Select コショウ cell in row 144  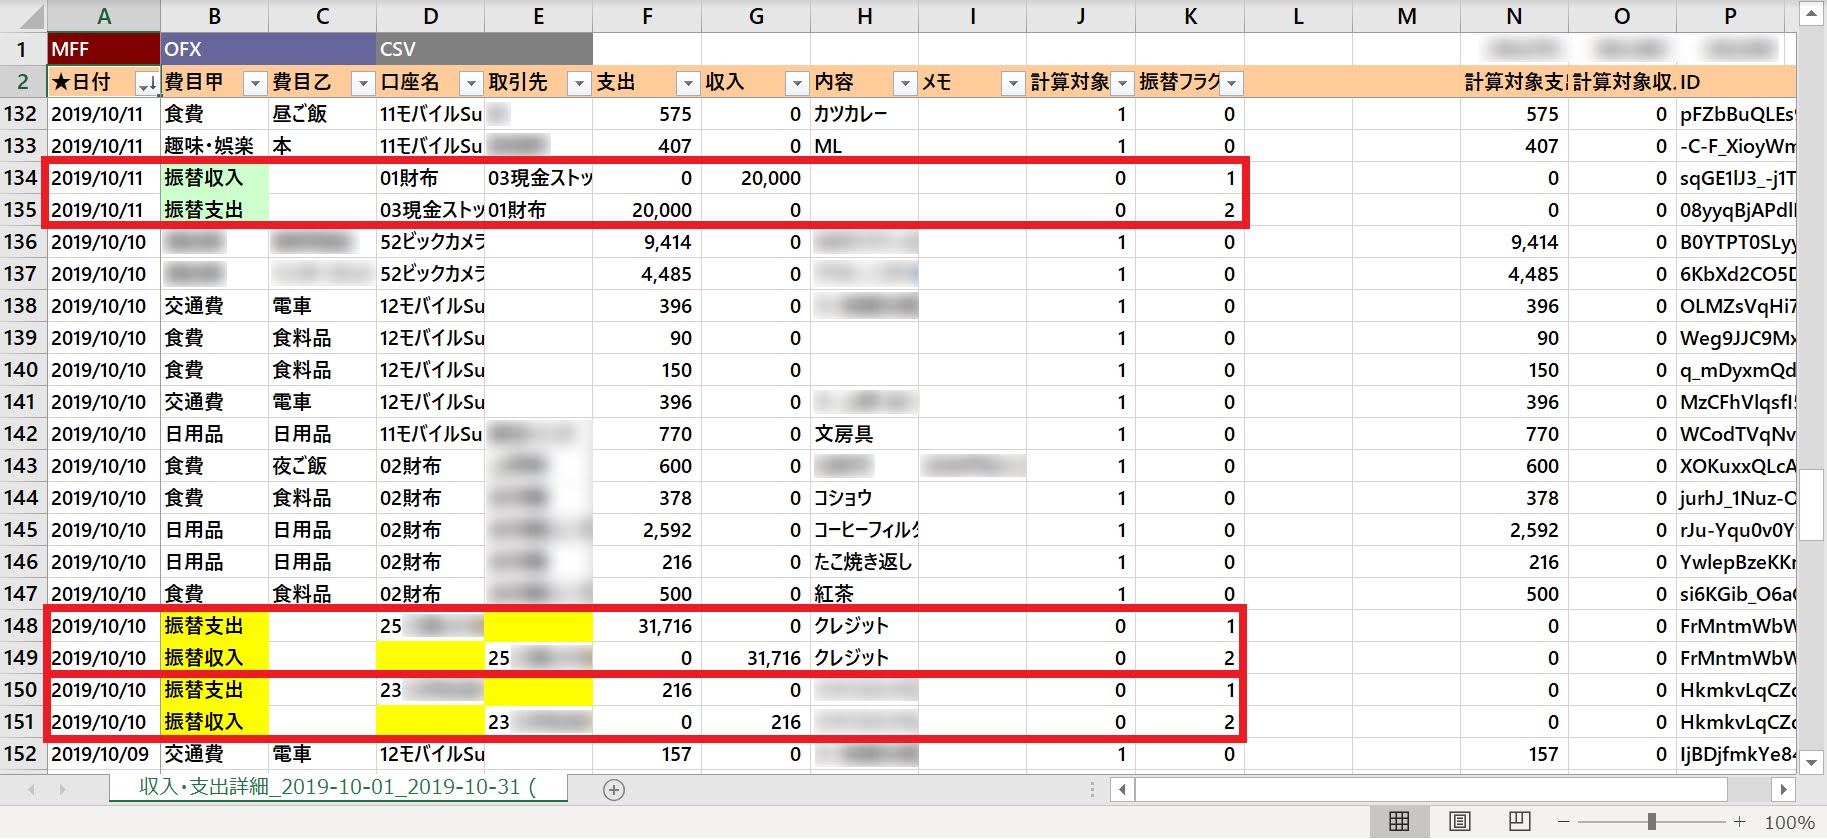click(864, 498)
